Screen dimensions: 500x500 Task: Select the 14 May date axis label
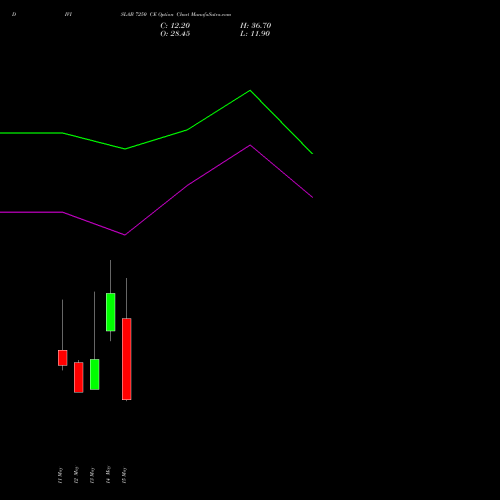[108, 475]
